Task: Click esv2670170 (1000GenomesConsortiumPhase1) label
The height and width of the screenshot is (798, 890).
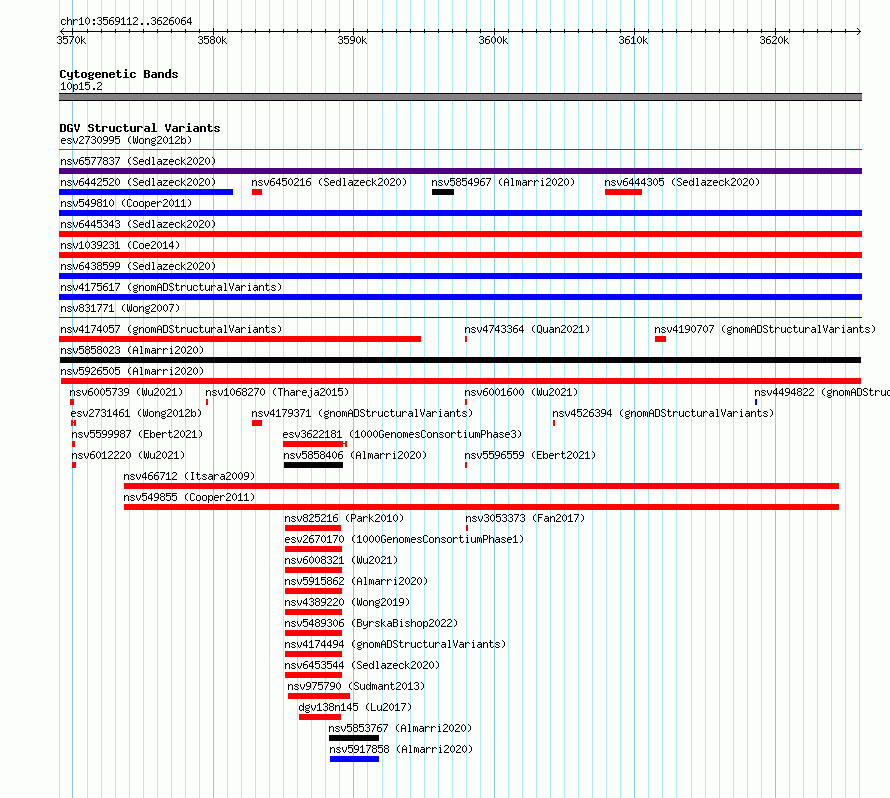Action: coord(404,539)
